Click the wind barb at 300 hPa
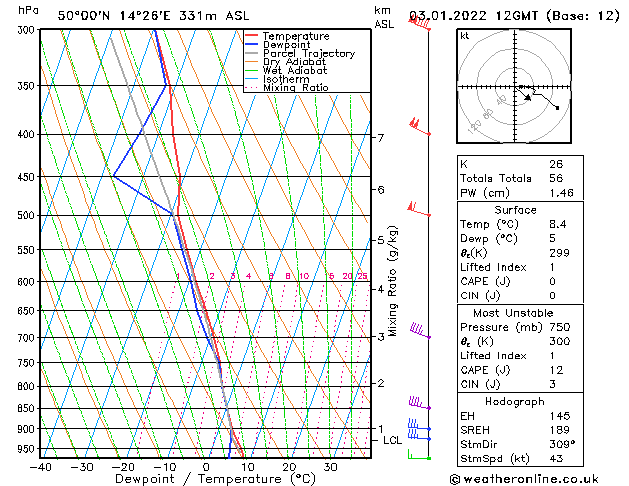Image resolution: width=629 pixels, height=486 pixels. [420, 23]
